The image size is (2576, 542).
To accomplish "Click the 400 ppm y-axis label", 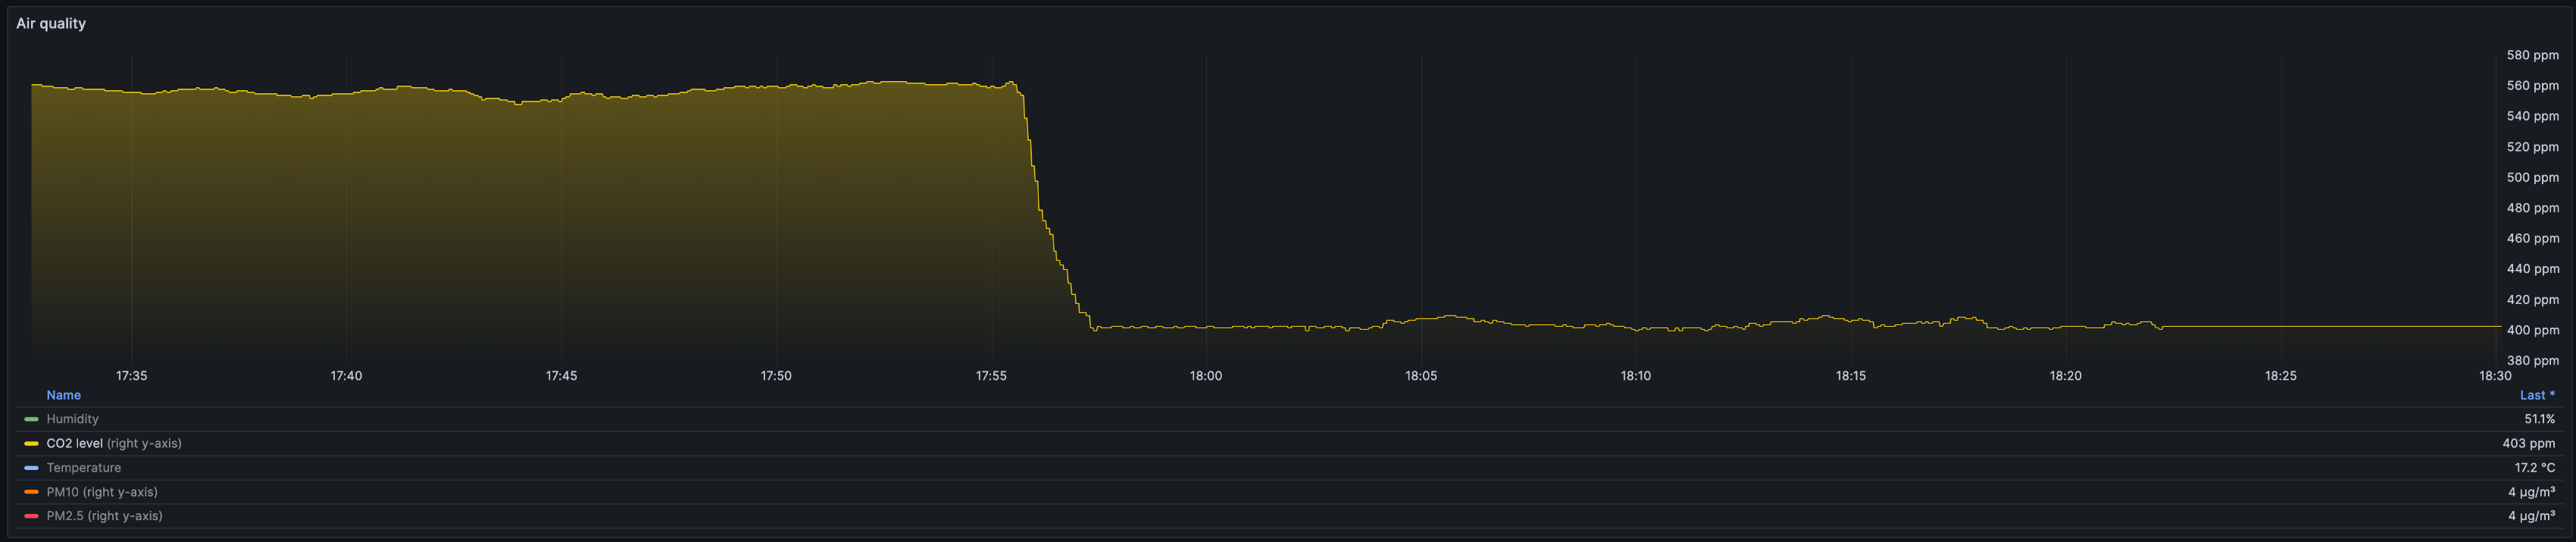I will click(x=2533, y=330).
